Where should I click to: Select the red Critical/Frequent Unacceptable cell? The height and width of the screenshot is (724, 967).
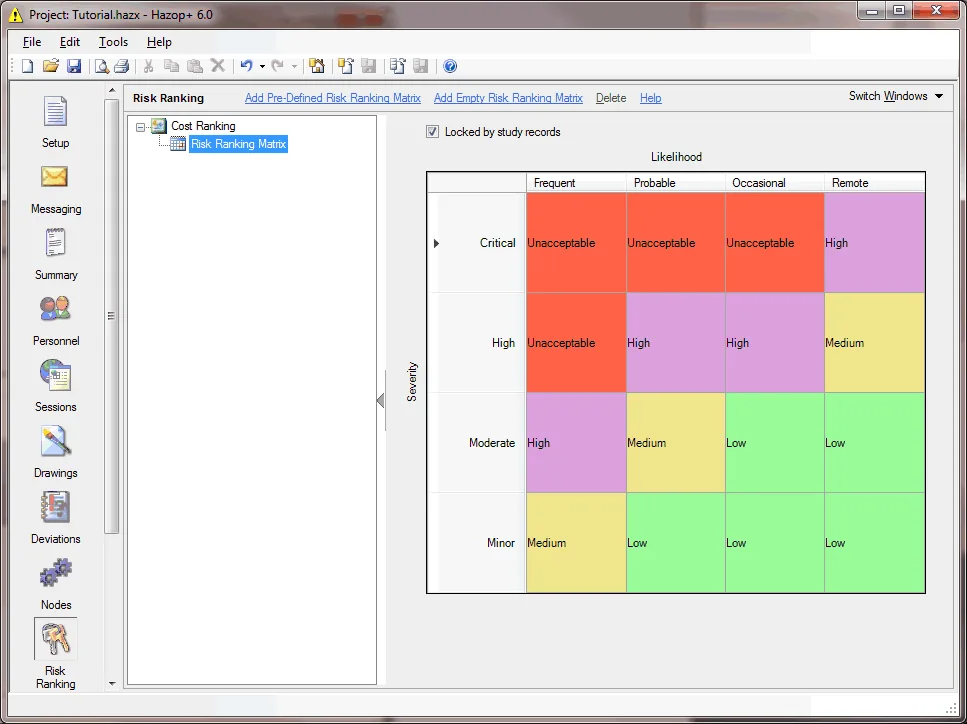tap(576, 243)
